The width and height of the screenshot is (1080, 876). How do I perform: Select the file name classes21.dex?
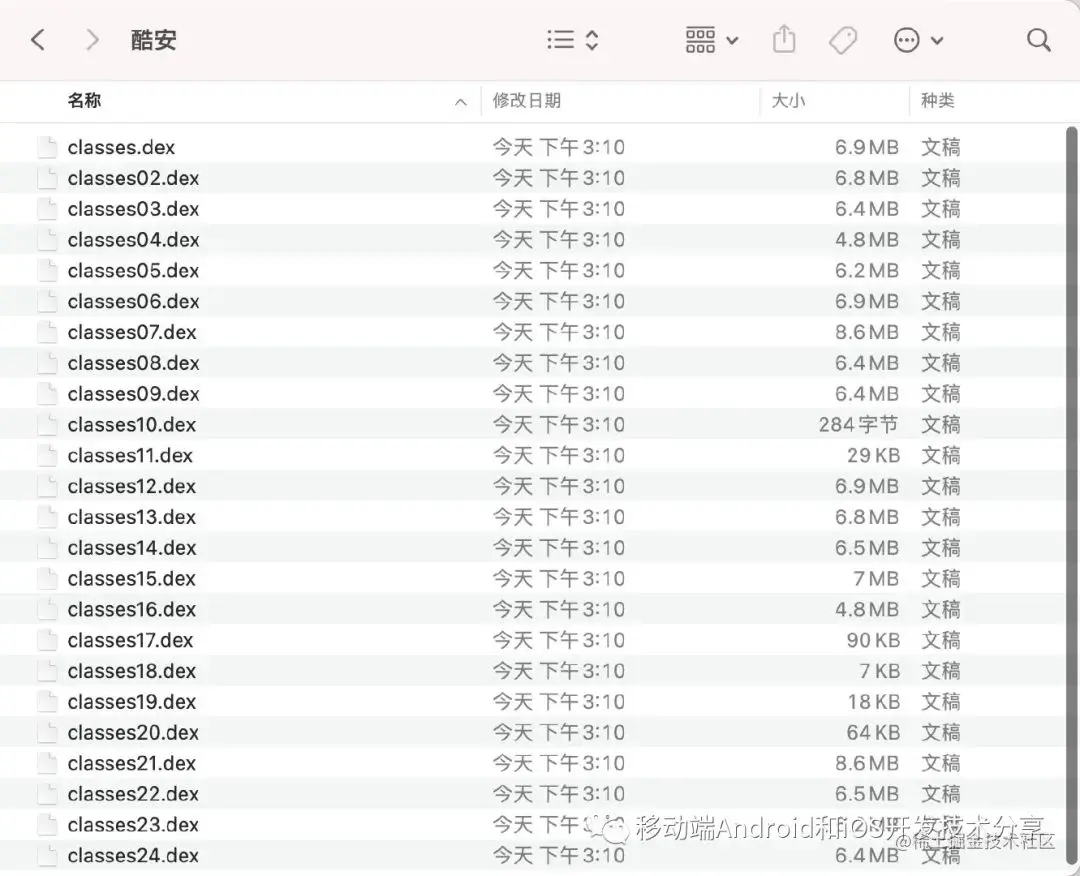[x=132, y=763]
